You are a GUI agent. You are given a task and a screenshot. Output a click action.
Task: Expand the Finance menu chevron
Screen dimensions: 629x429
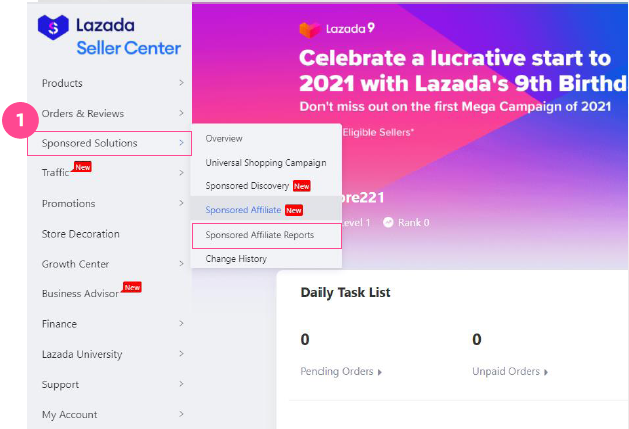[181, 323]
